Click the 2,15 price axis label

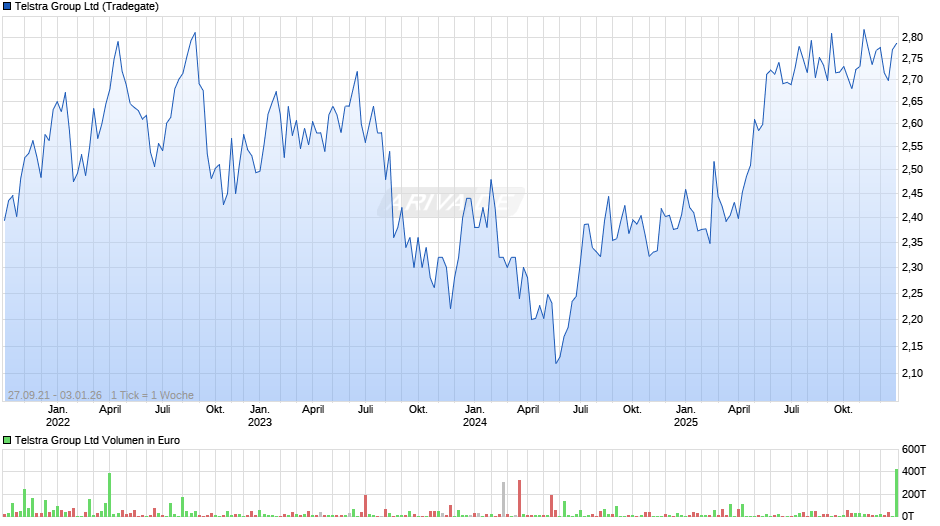912,346
